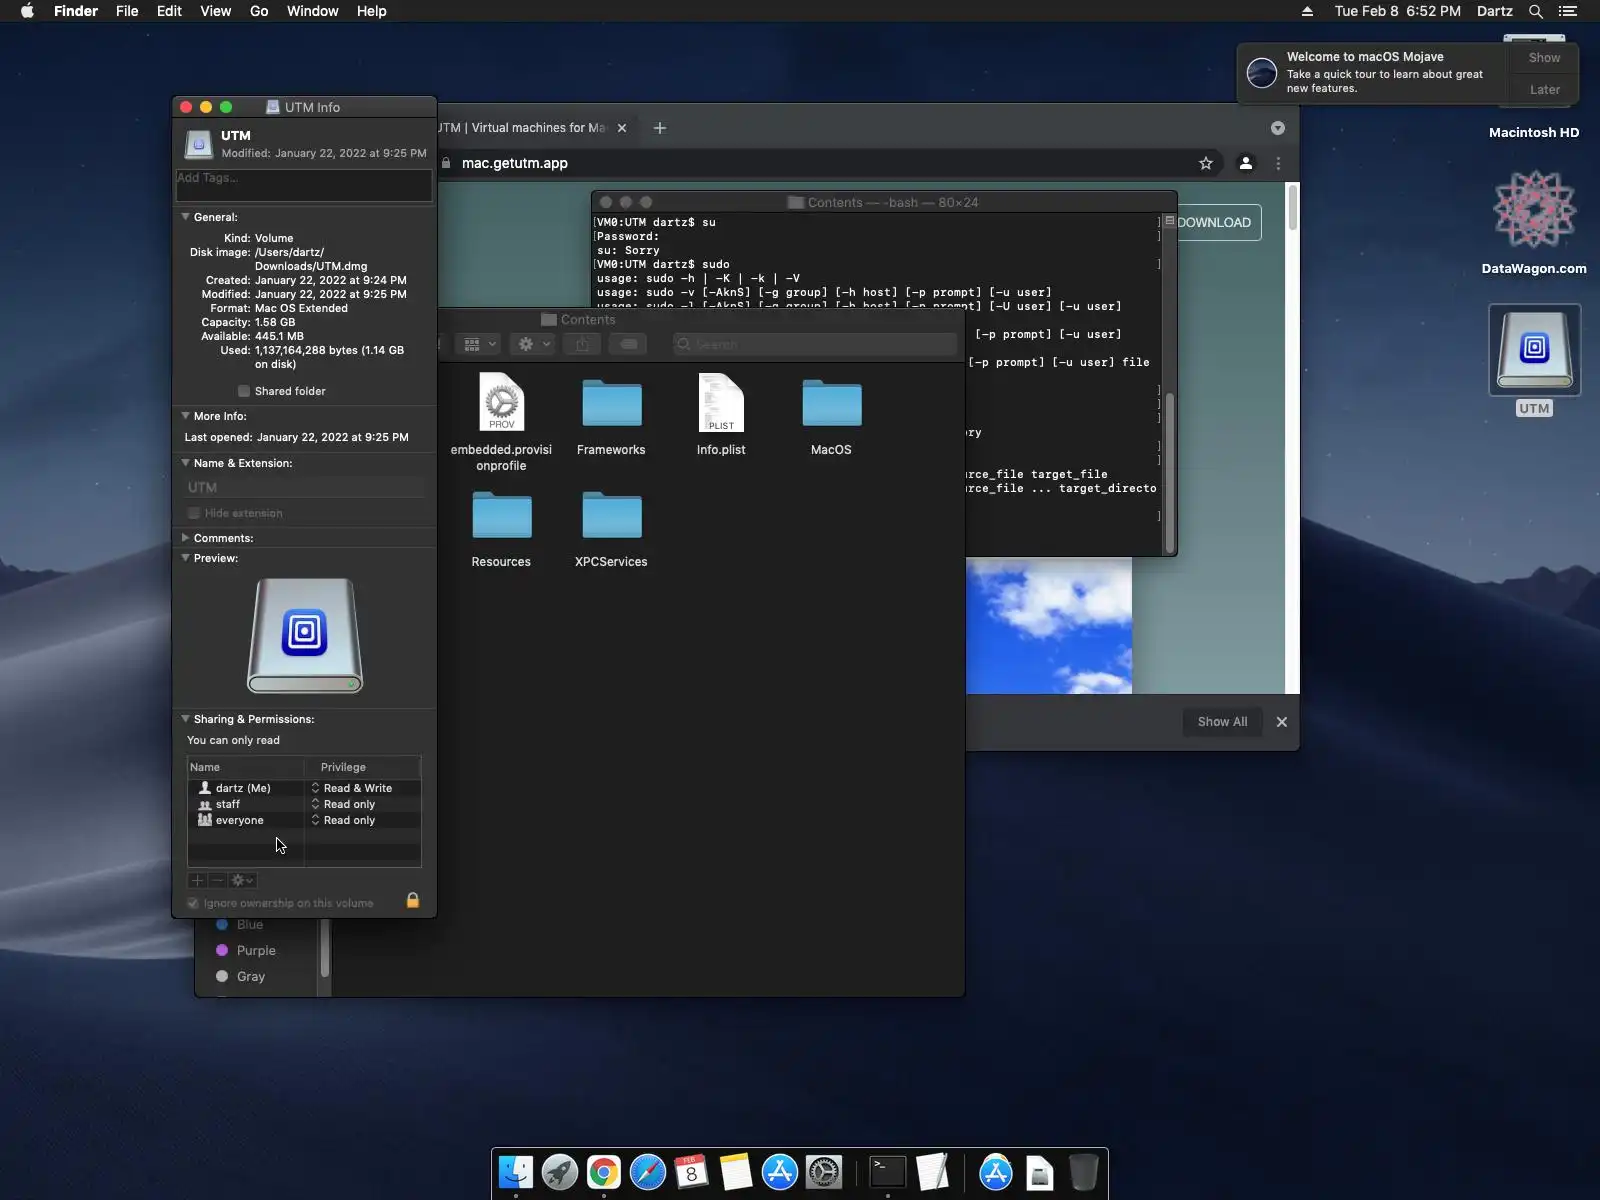This screenshot has height=1200, width=1600.
Task: Open the Finder view options dropdown
Action: coord(479,344)
